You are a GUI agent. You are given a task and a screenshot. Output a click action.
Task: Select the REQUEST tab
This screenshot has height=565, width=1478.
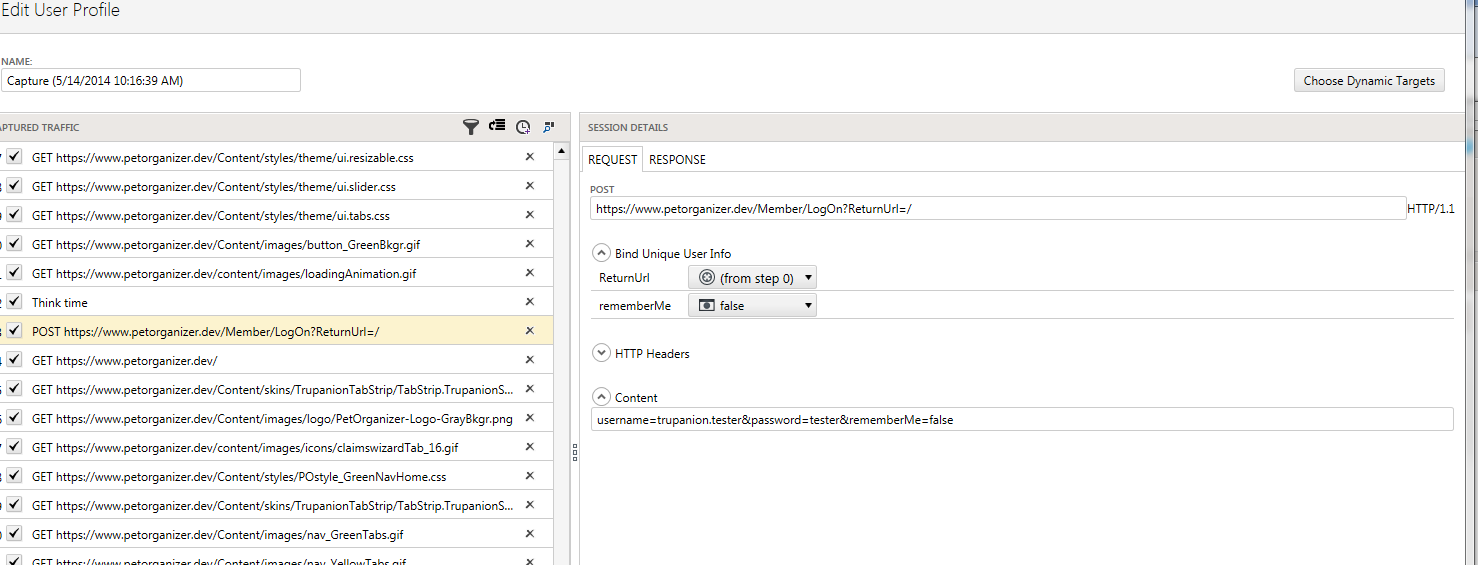(x=612, y=160)
